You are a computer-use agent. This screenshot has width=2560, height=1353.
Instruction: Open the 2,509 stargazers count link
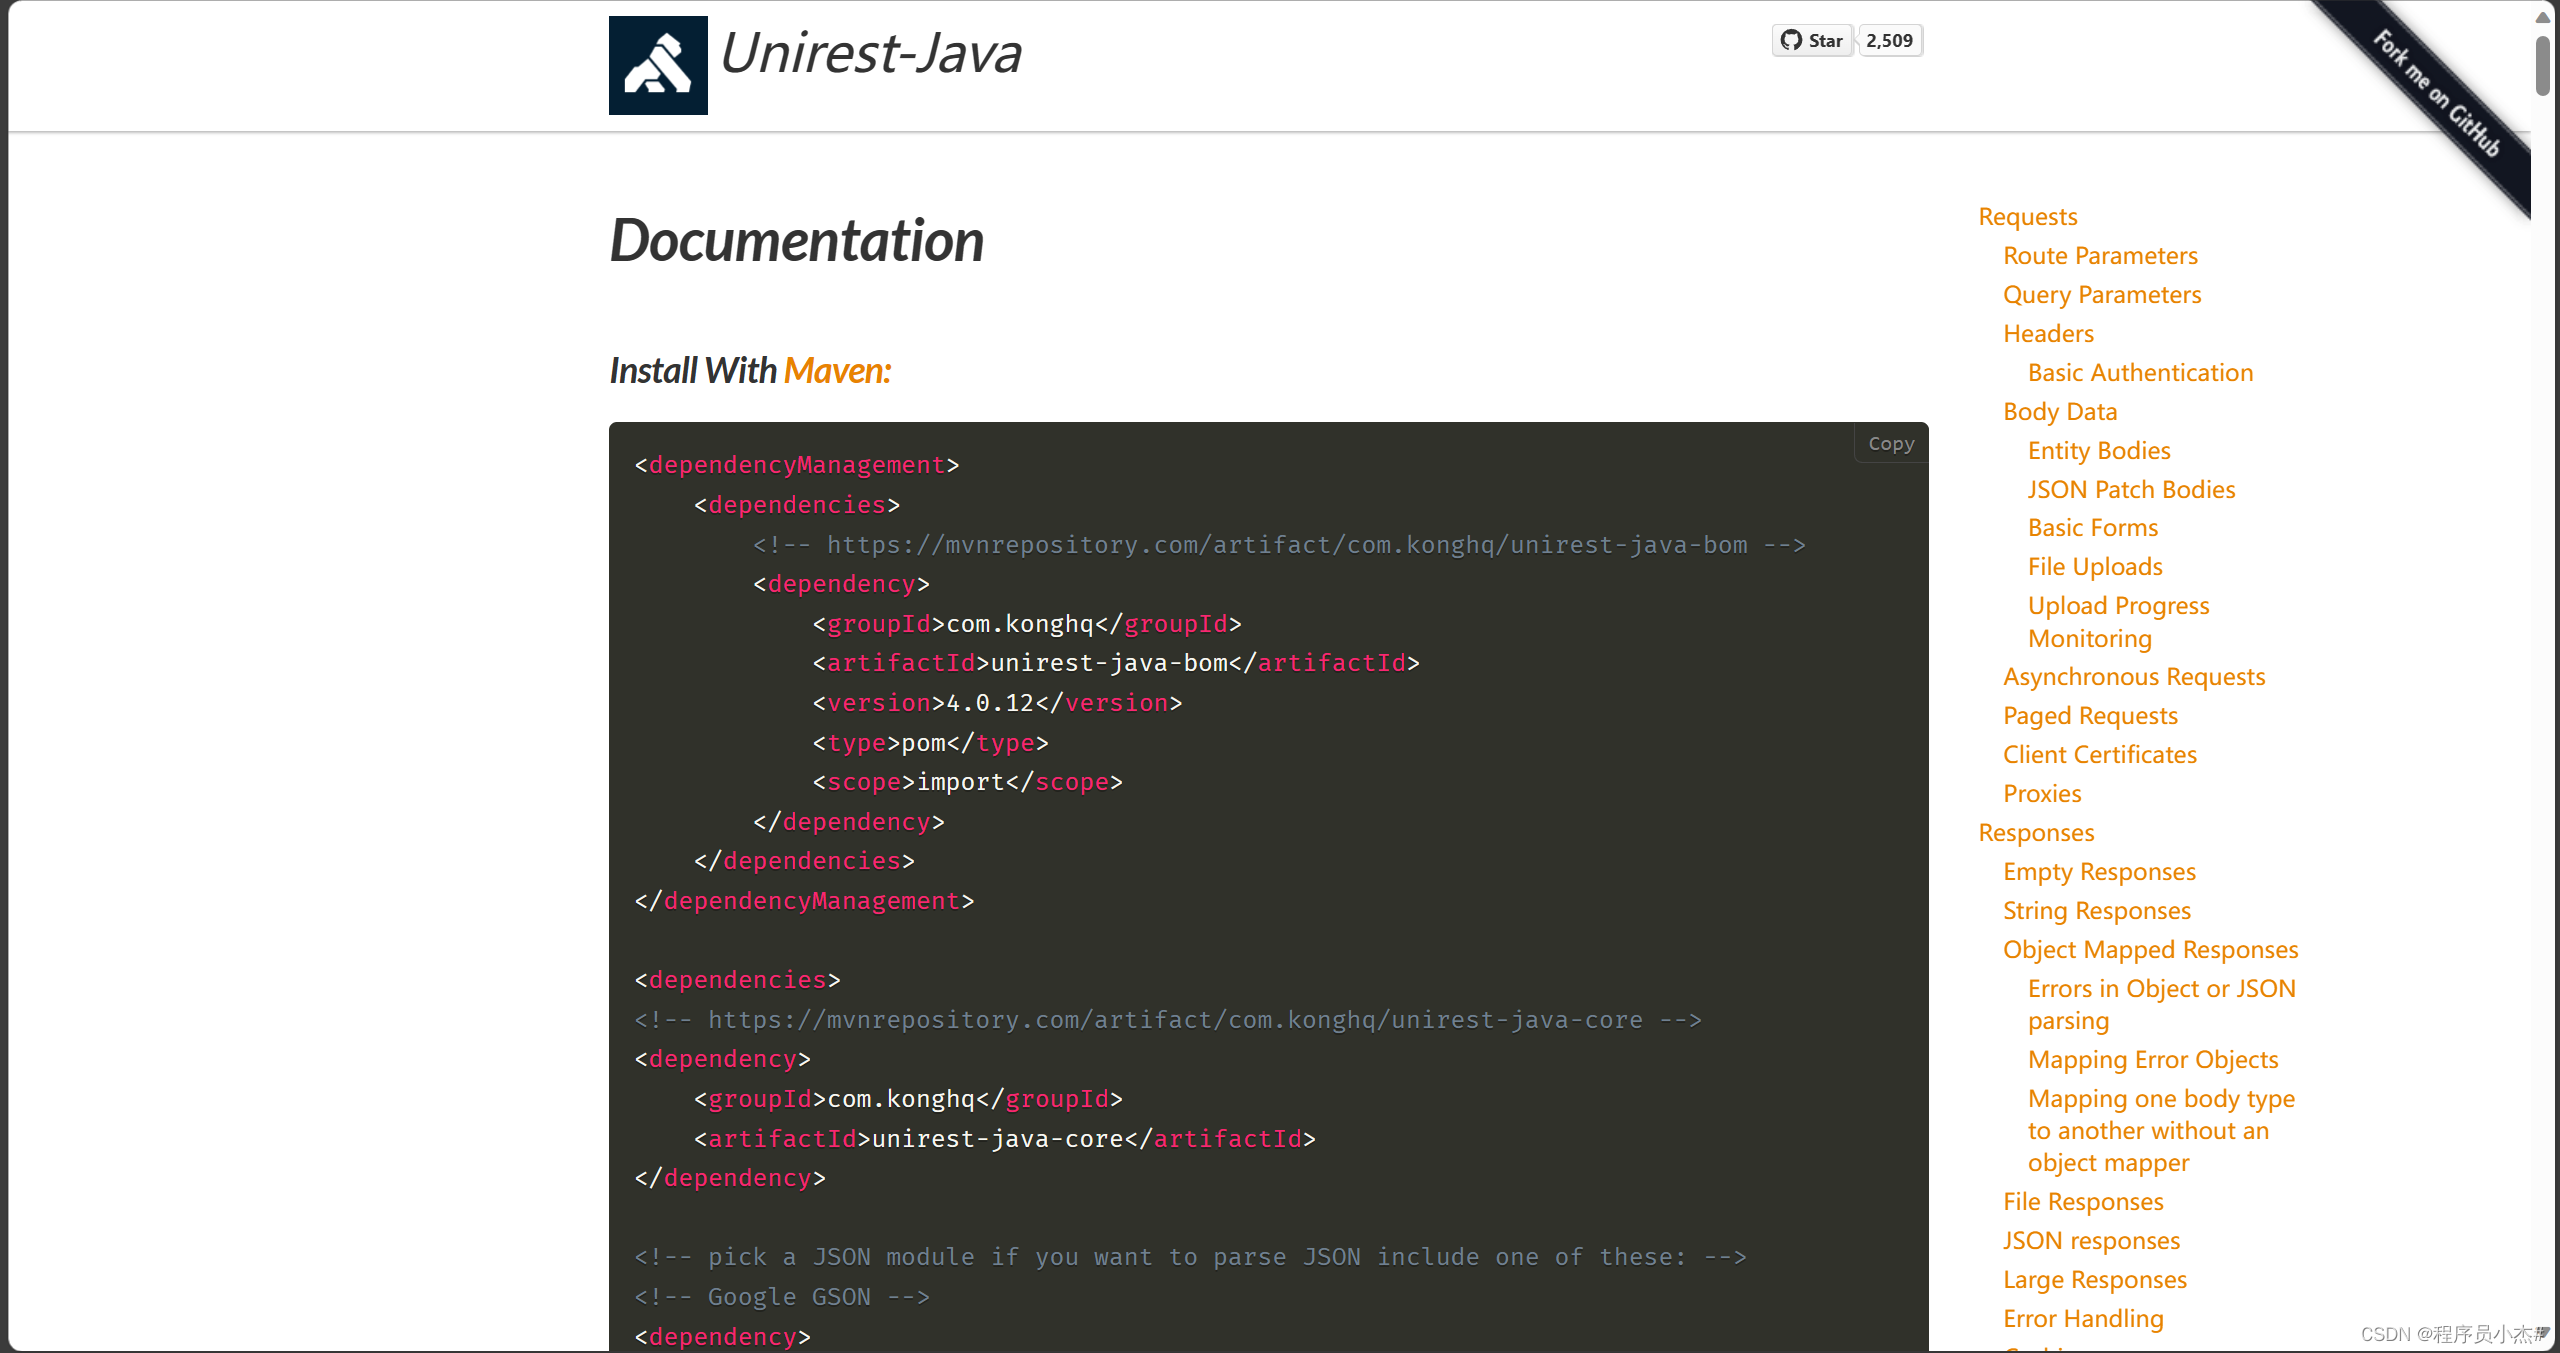point(1889,41)
